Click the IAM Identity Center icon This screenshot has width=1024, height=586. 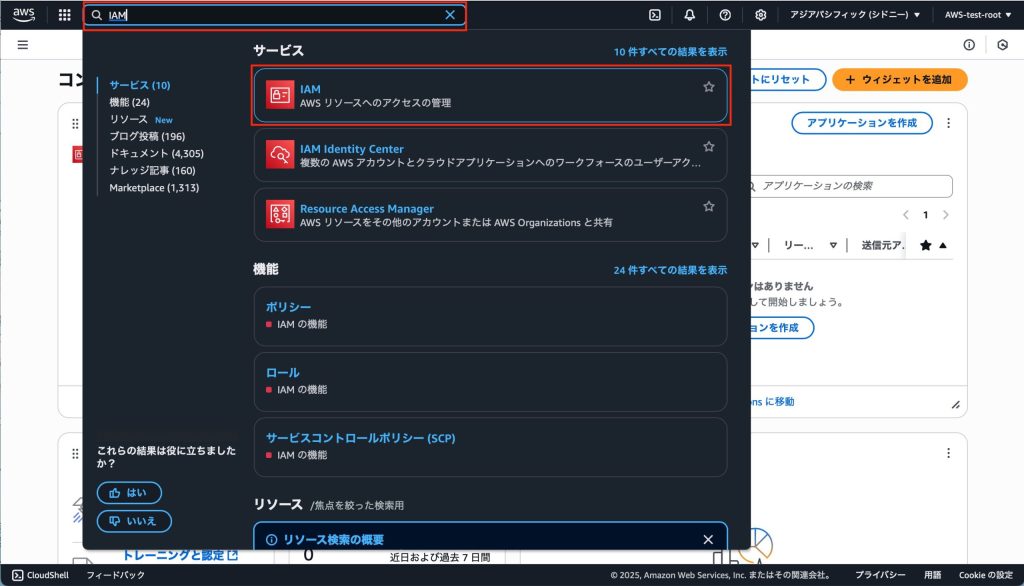(x=280, y=155)
